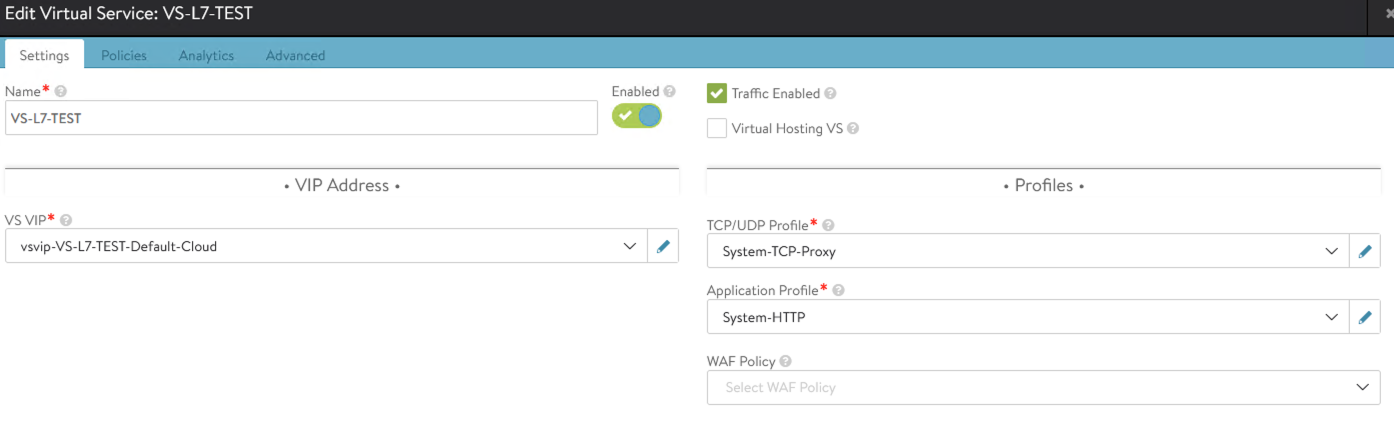Open help icon next to VS VIP label
Image resolution: width=1394 pixels, height=422 pixels.
coord(66,220)
